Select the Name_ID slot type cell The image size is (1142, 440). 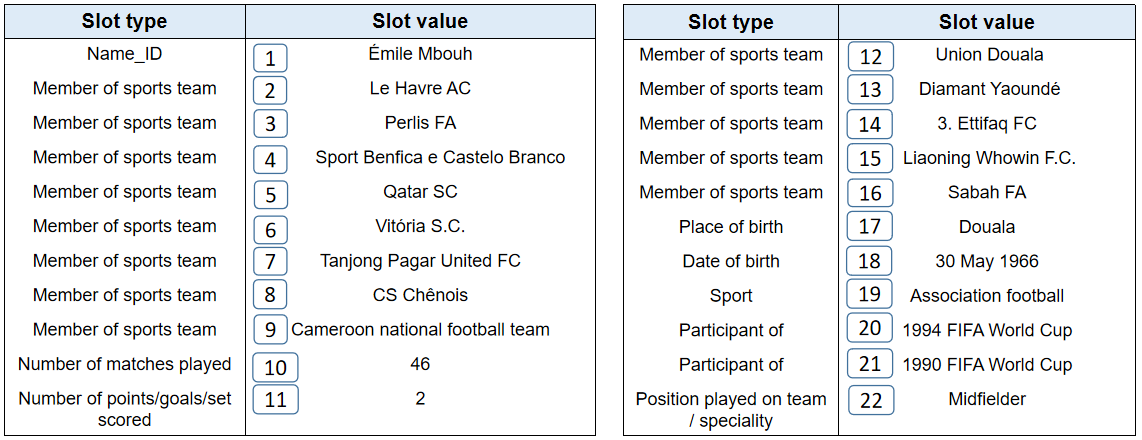click(125, 54)
